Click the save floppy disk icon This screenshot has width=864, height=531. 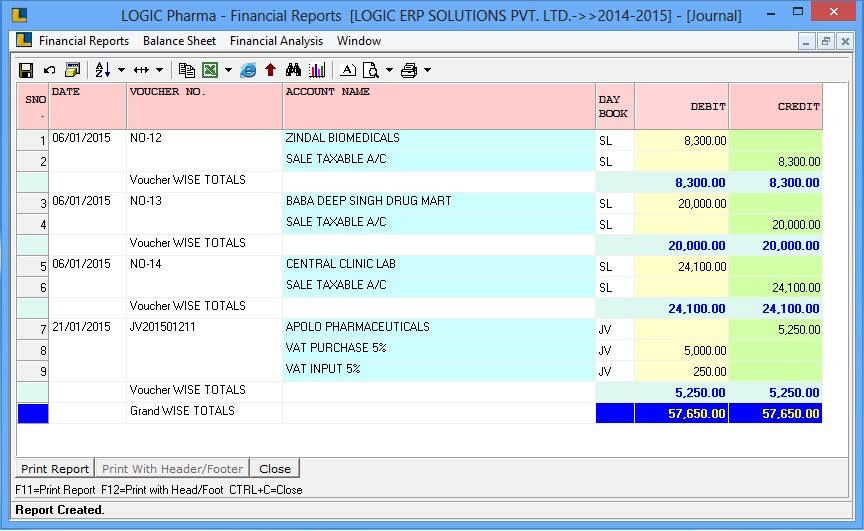click(26, 70)
